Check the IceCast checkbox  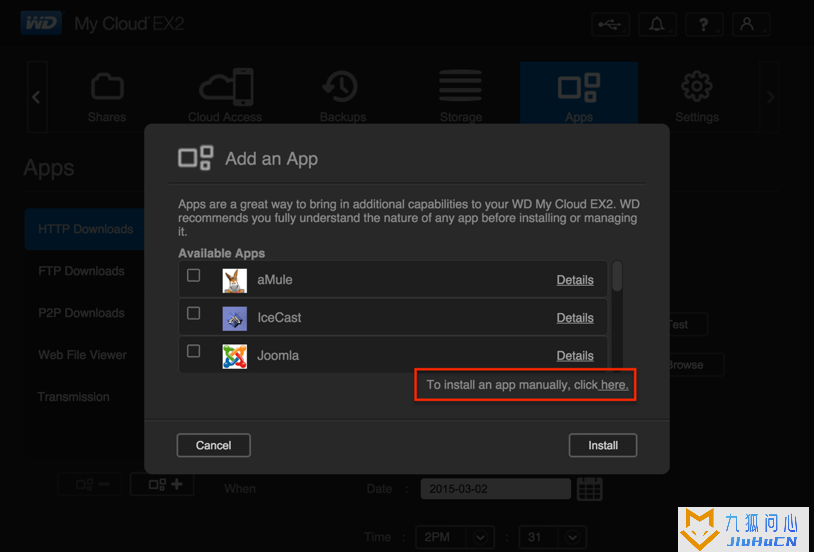point(194,313)
